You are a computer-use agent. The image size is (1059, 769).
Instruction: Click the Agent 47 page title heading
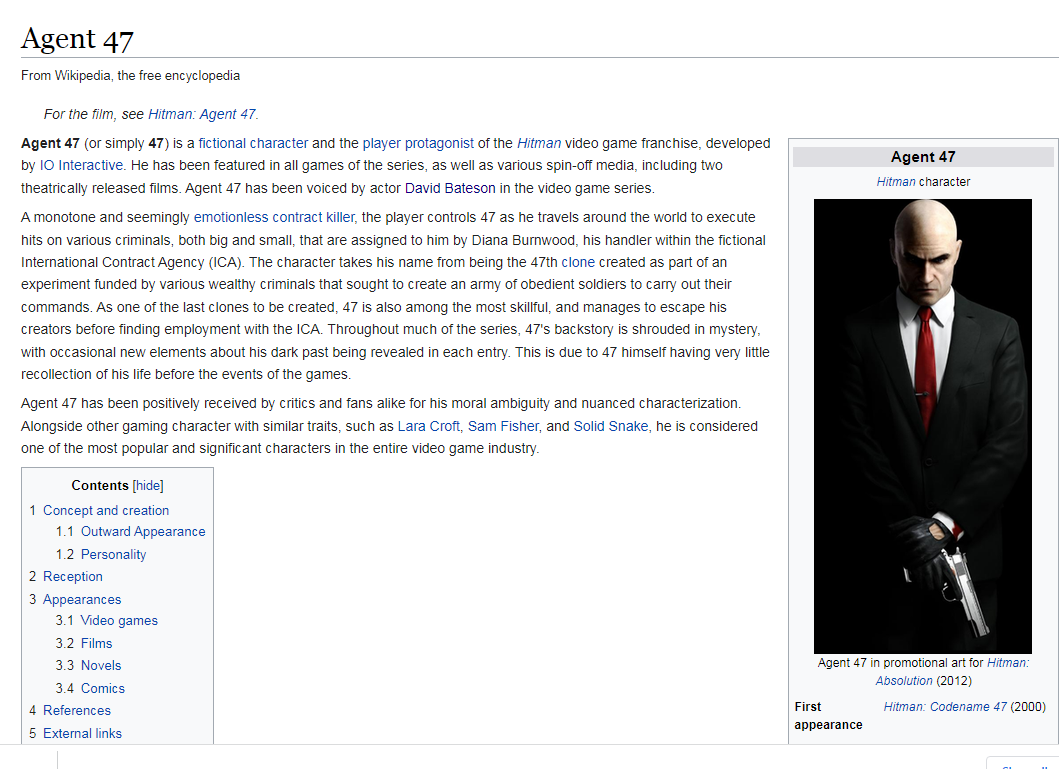pos(77,38)
